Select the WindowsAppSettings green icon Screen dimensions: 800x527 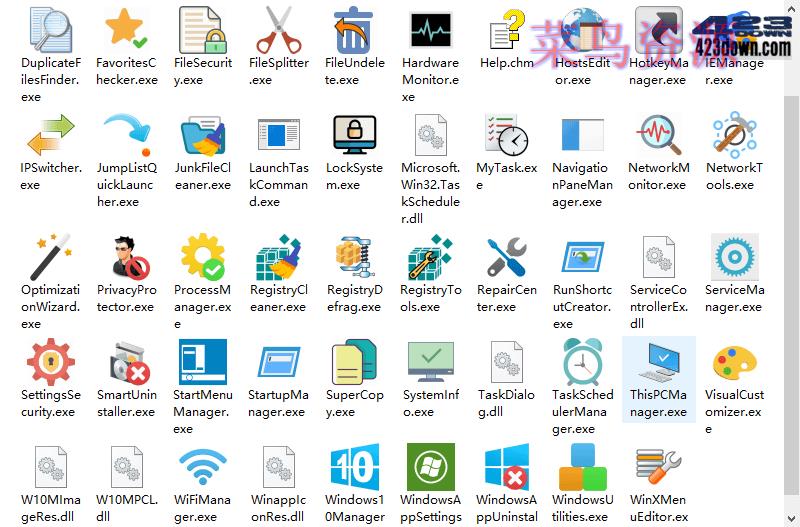tap(431, 467)
